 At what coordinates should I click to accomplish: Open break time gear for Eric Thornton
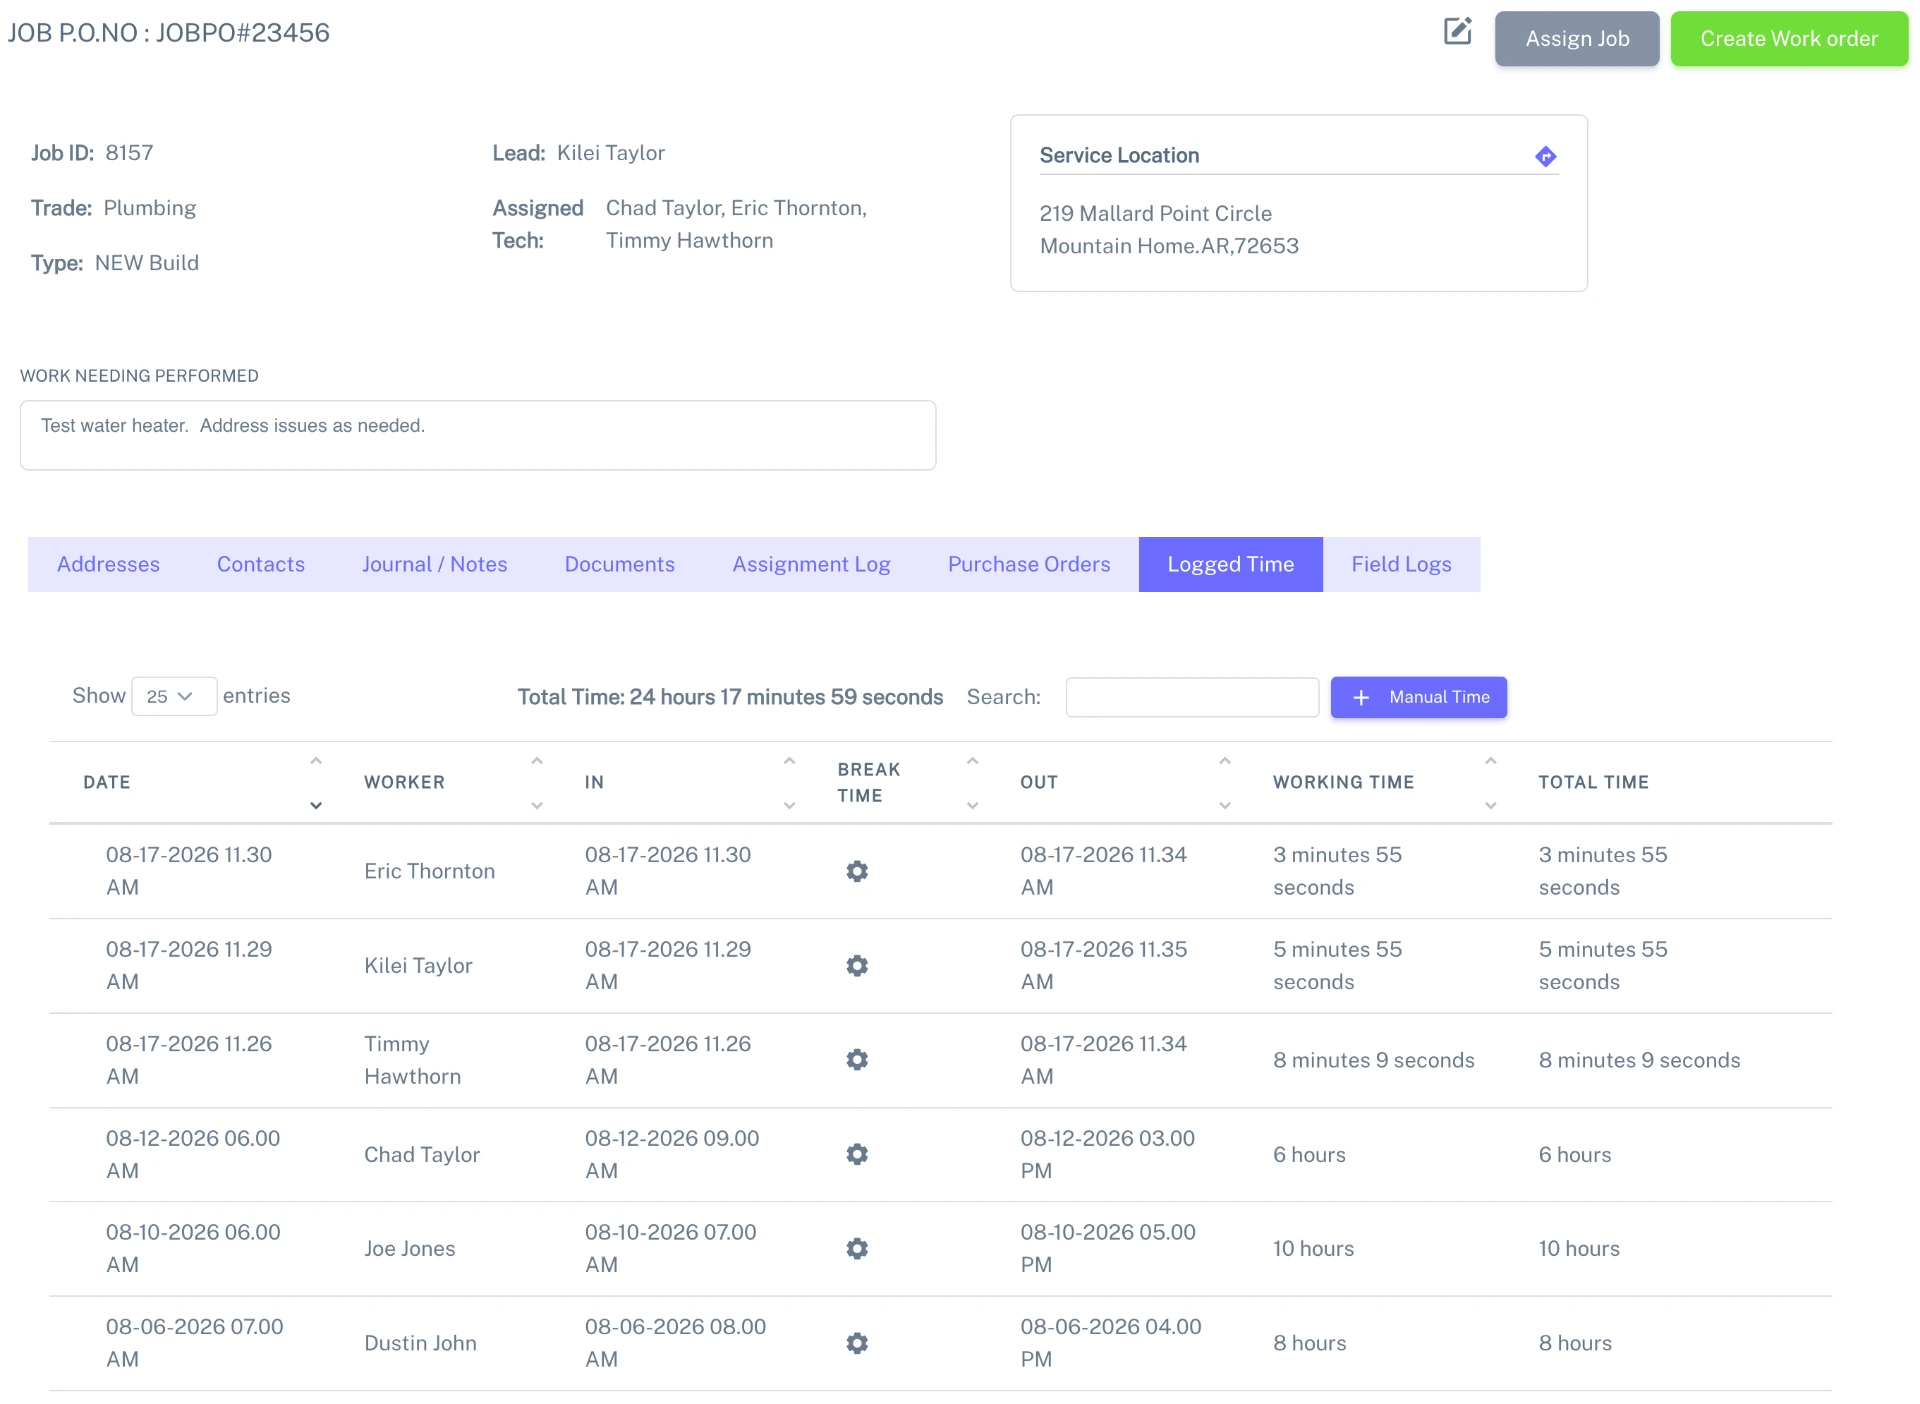[x=857, y=871]
